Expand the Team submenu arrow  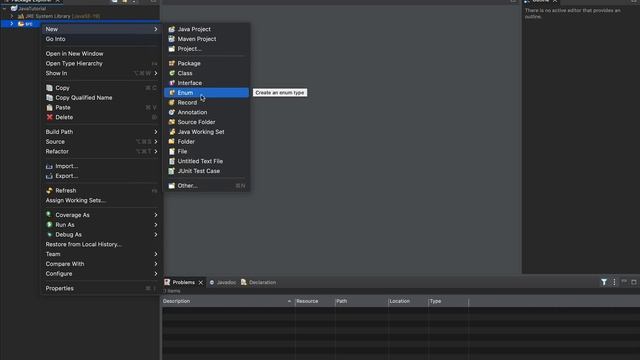(x=156, y=254)
